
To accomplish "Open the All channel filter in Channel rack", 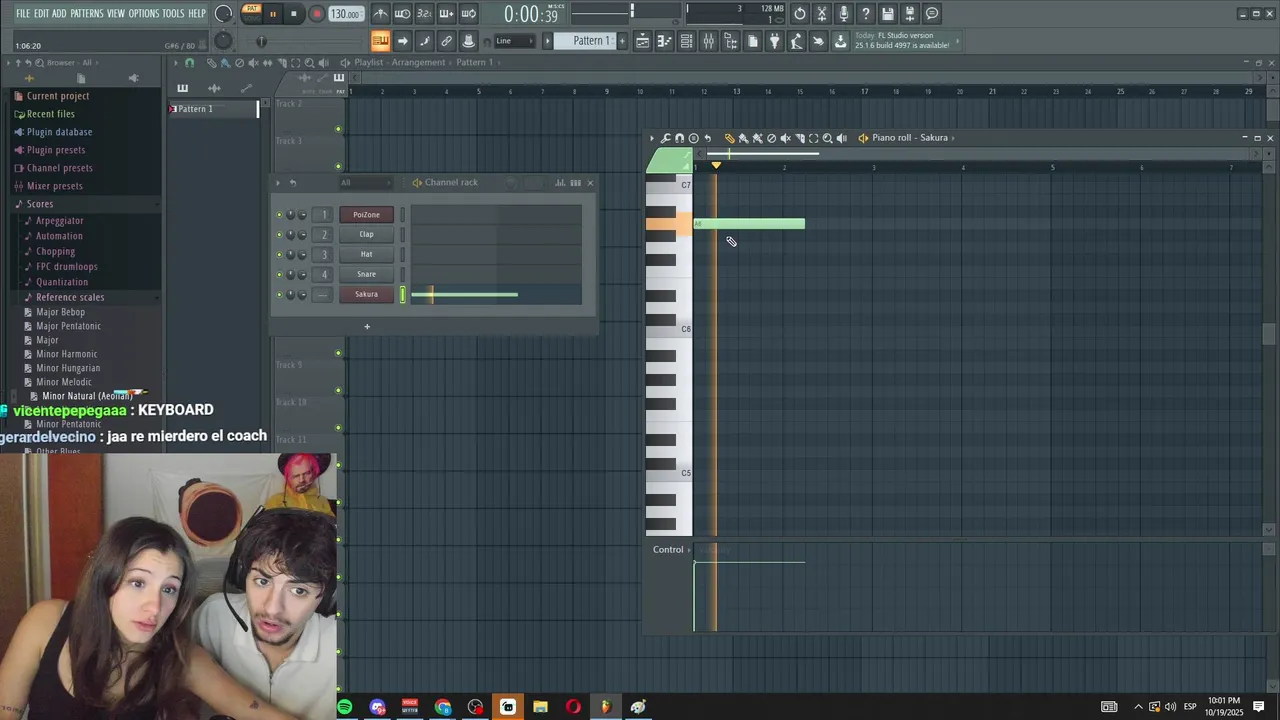I will [365, 182].
